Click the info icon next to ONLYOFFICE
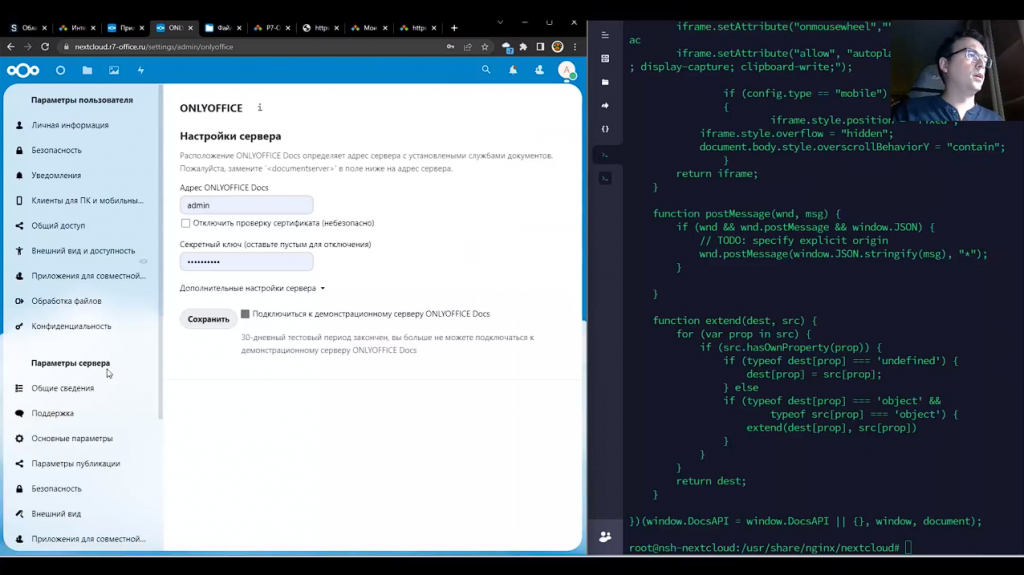 [259, 107]
